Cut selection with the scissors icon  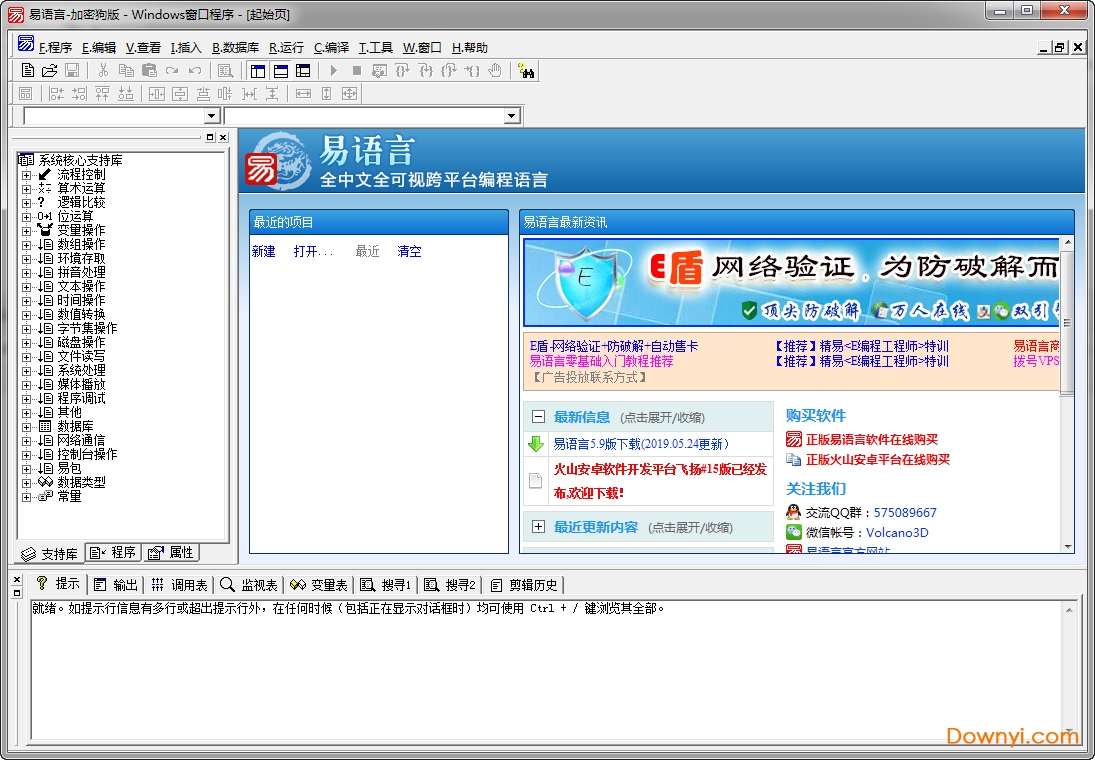click(x=103, y=70)
